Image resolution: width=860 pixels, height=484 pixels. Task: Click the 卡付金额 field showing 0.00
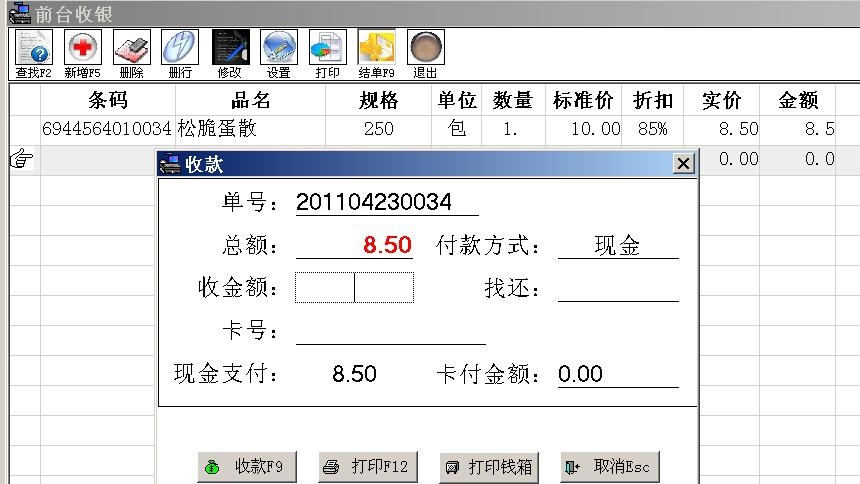(618, 374)
